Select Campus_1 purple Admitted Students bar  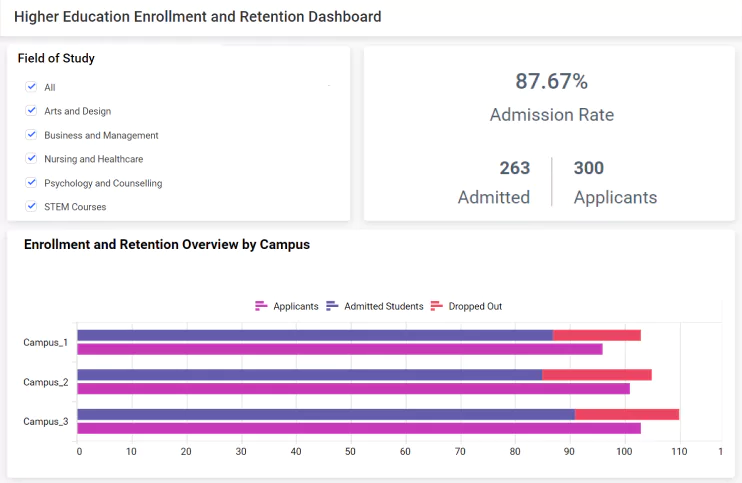[314, 335]
